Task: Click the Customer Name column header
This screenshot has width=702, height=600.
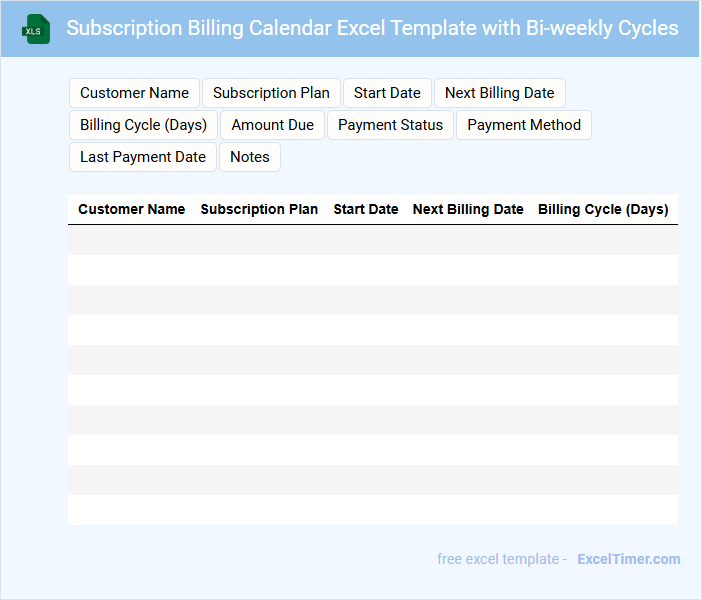Action: [131, 209]
